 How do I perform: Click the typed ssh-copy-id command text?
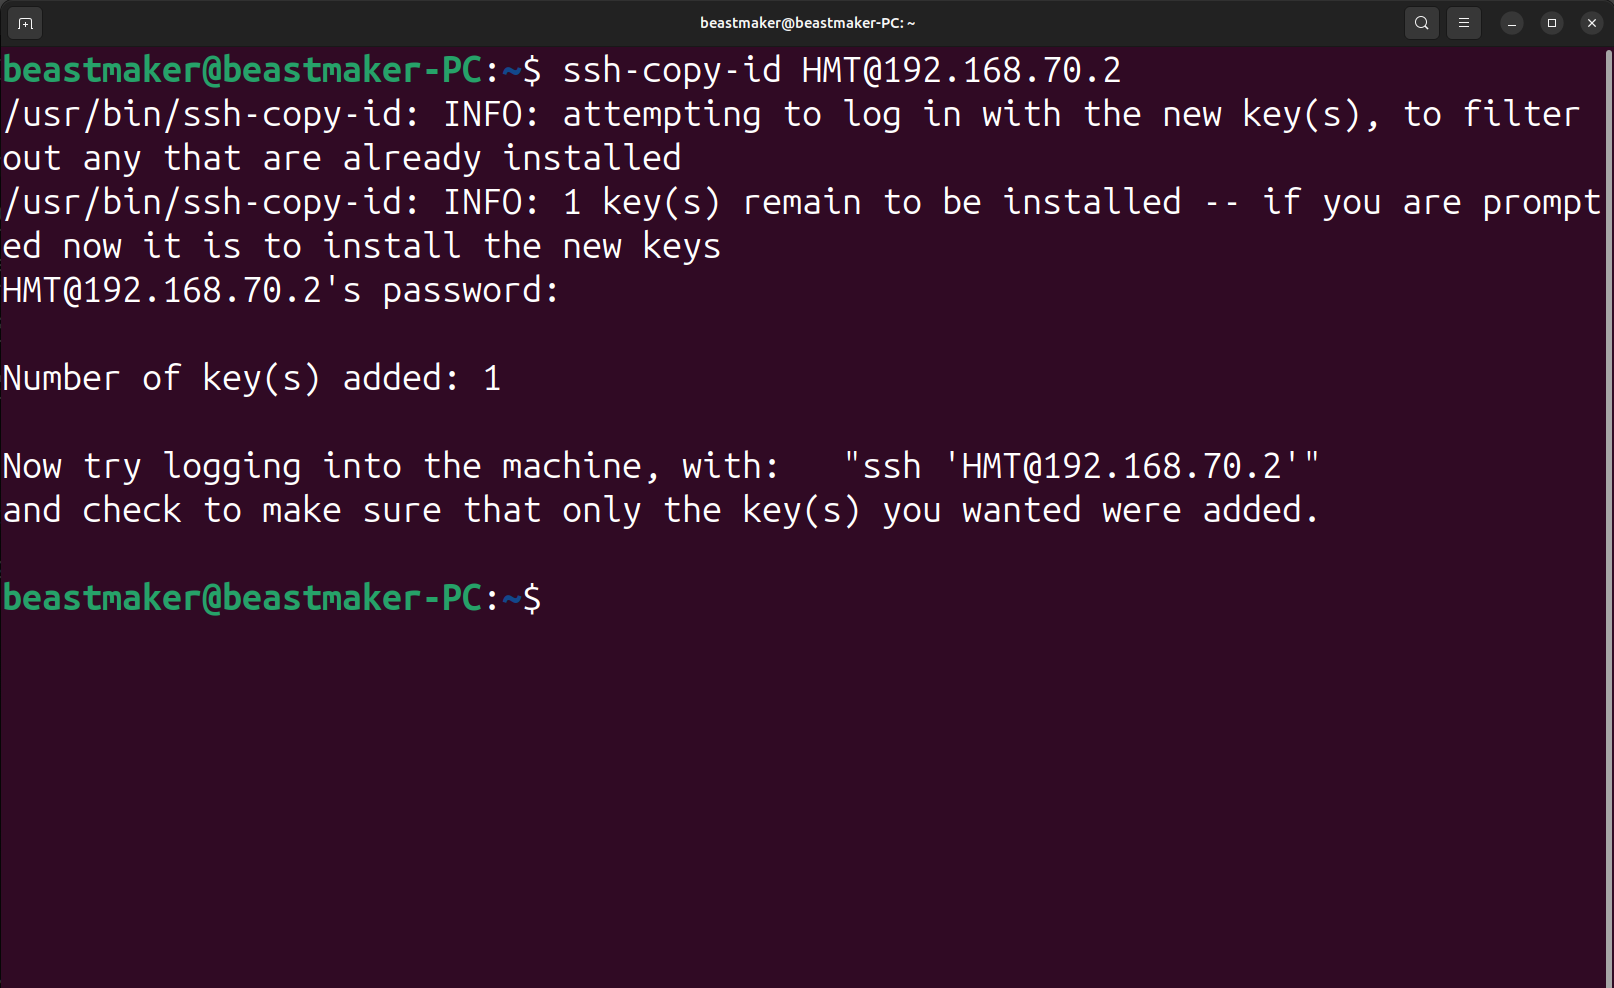(x=841, y=71)
